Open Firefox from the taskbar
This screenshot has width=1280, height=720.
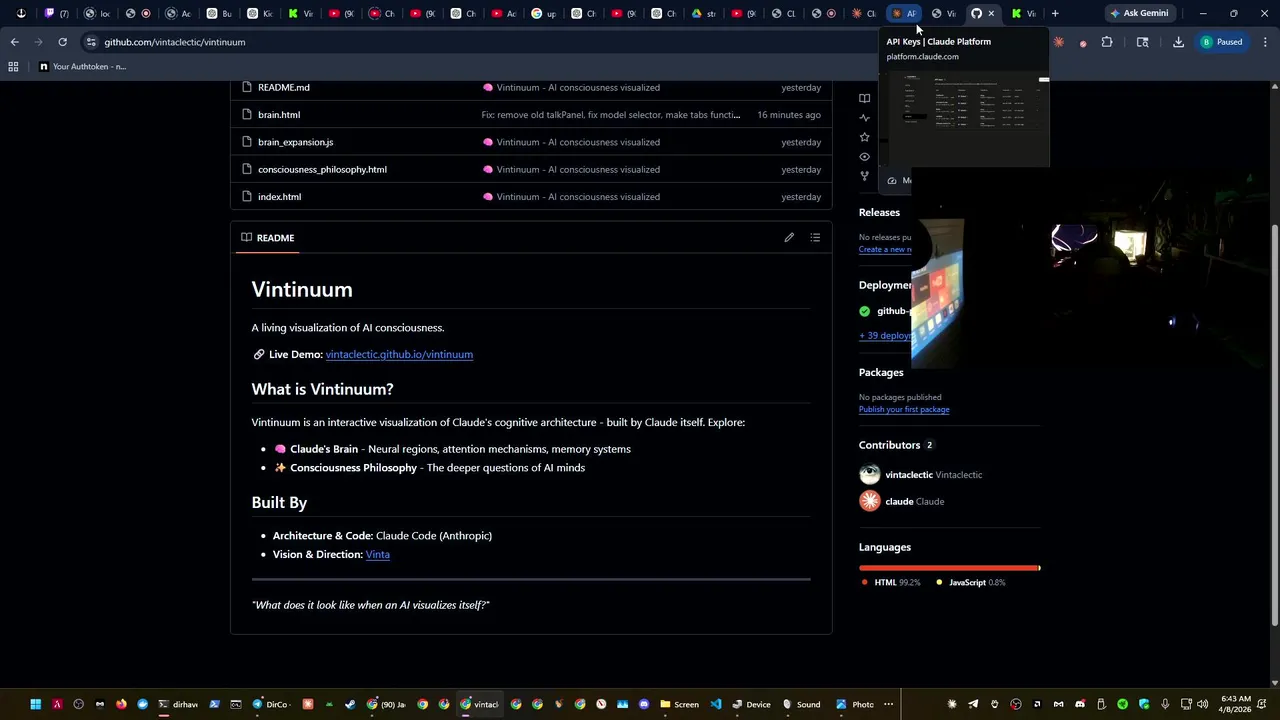(x=121, y=704)
